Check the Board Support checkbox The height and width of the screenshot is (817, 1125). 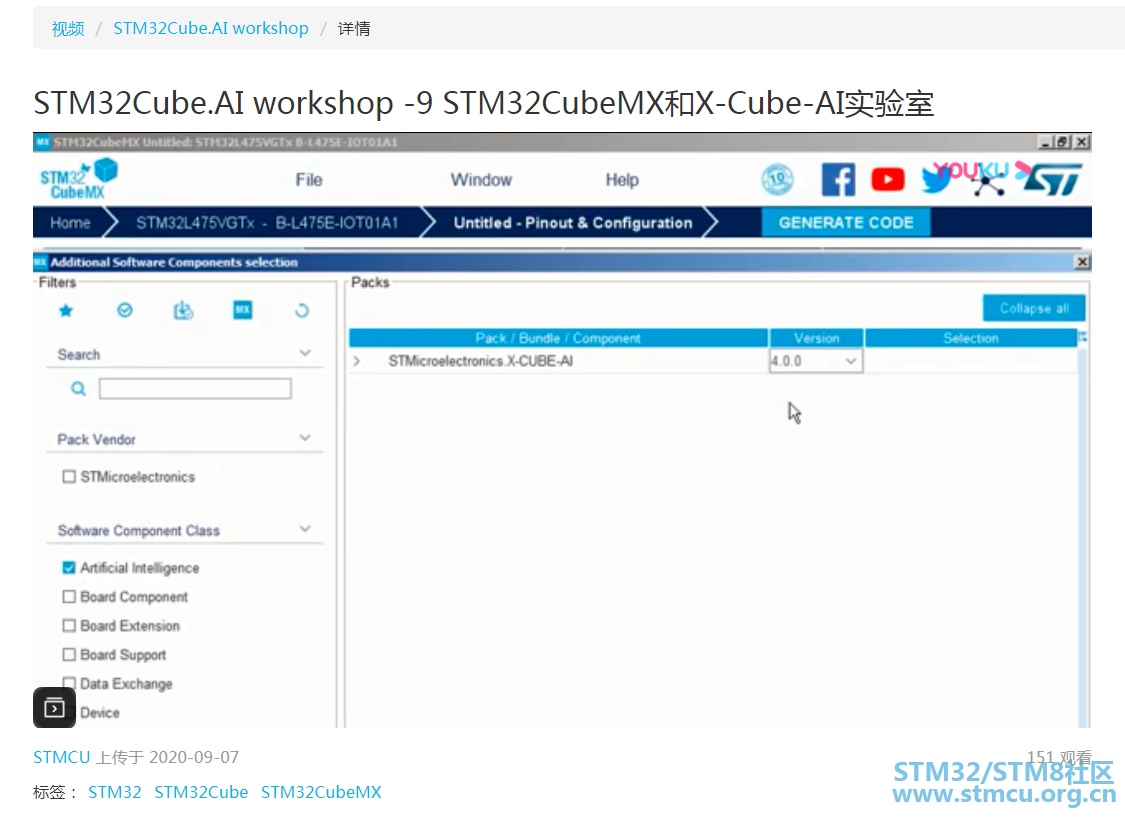[69, 654]
